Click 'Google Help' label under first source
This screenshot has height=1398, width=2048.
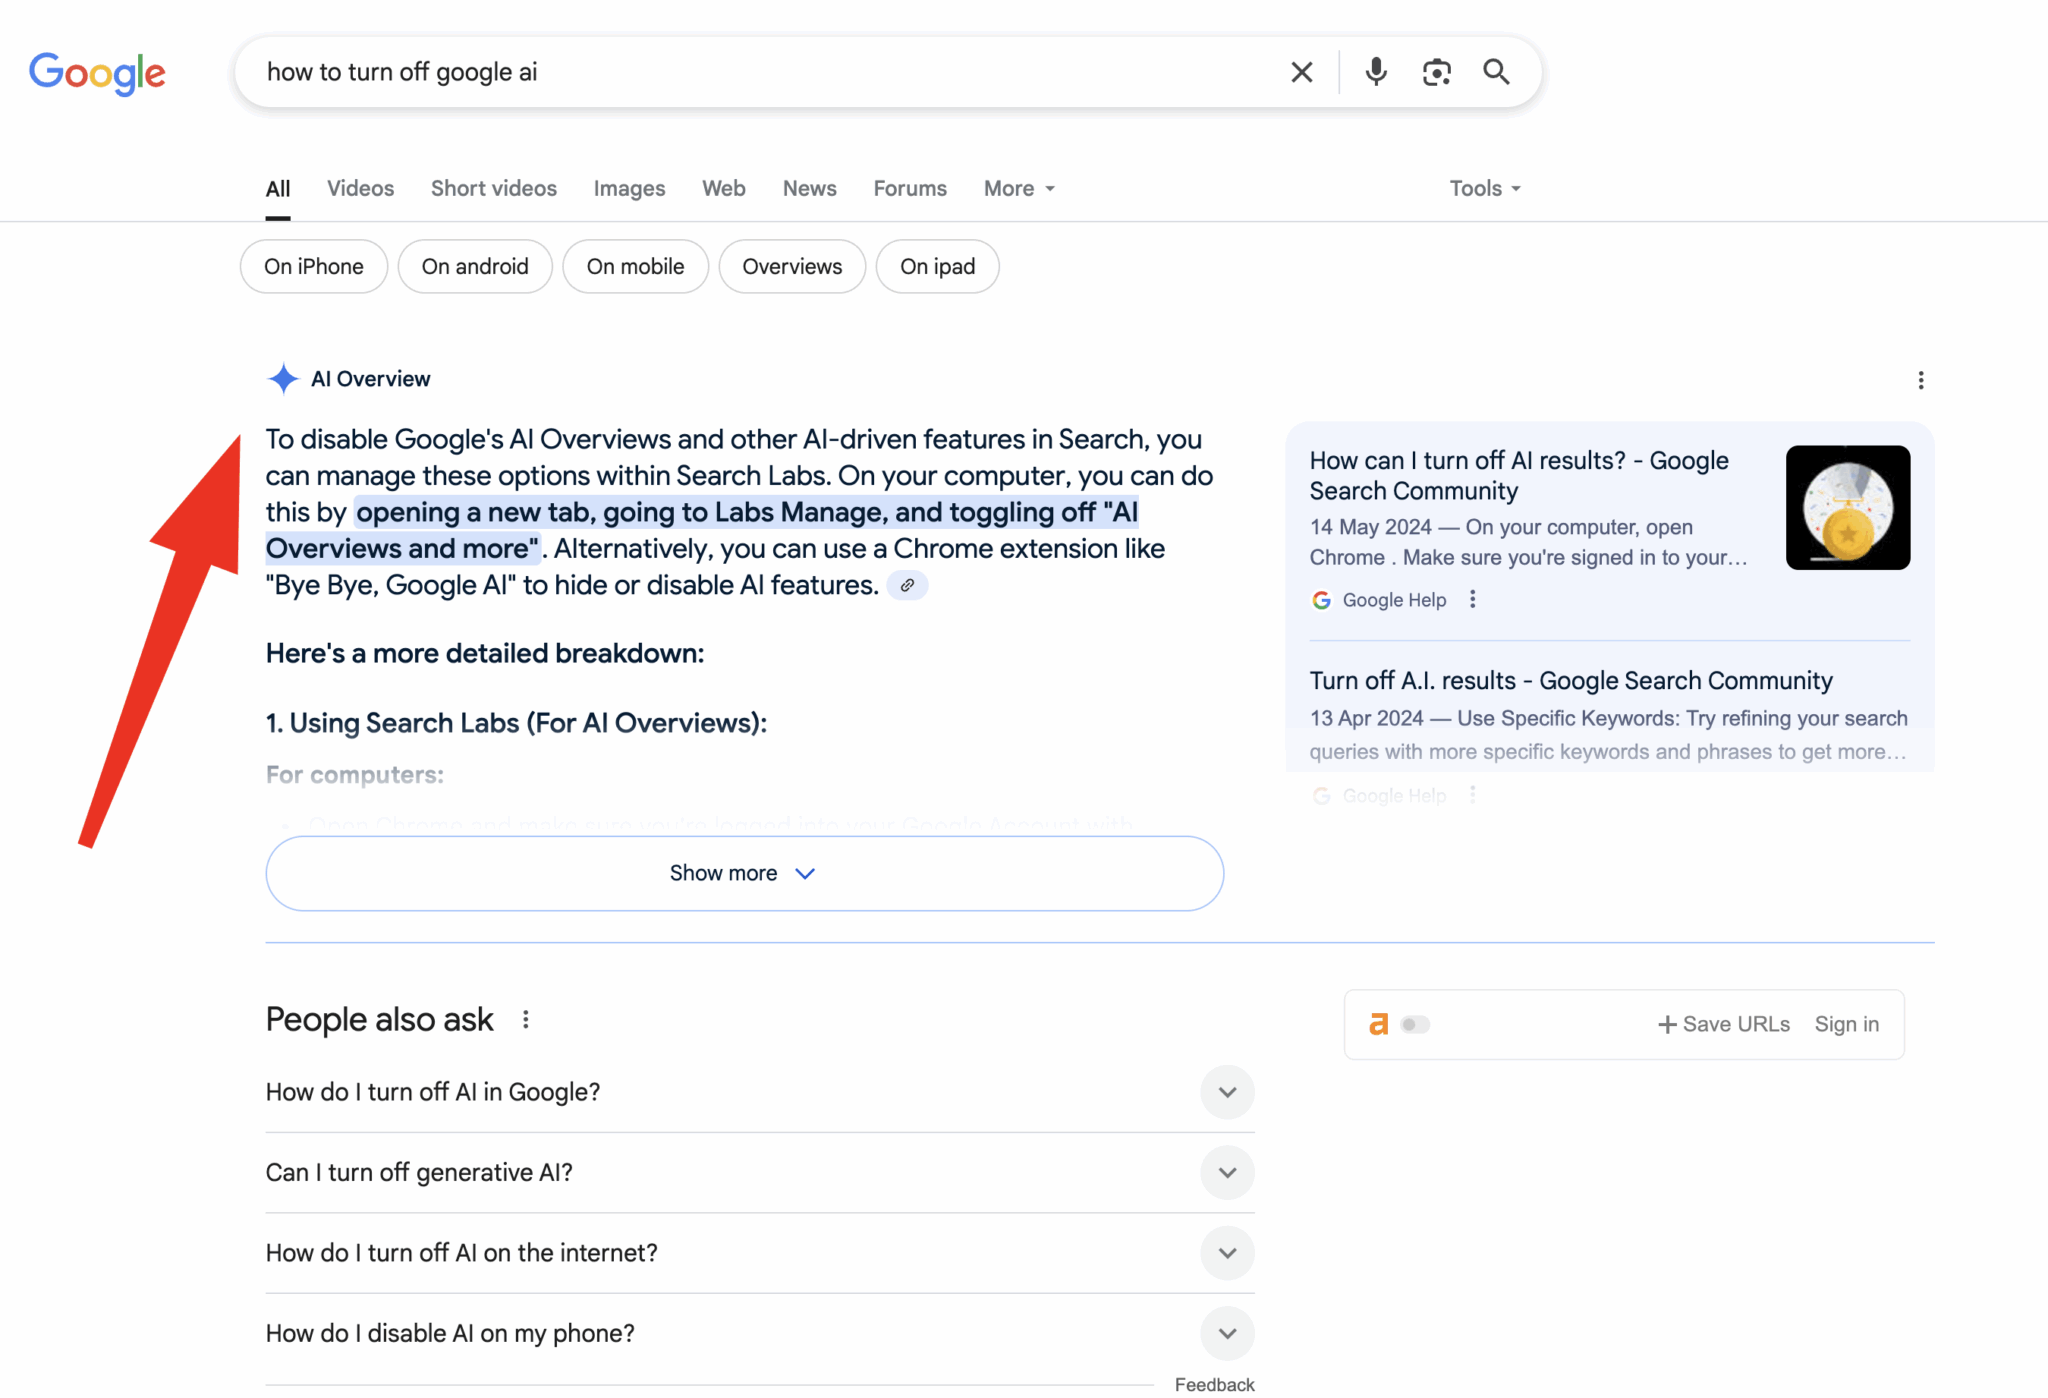pos(1394,600)
